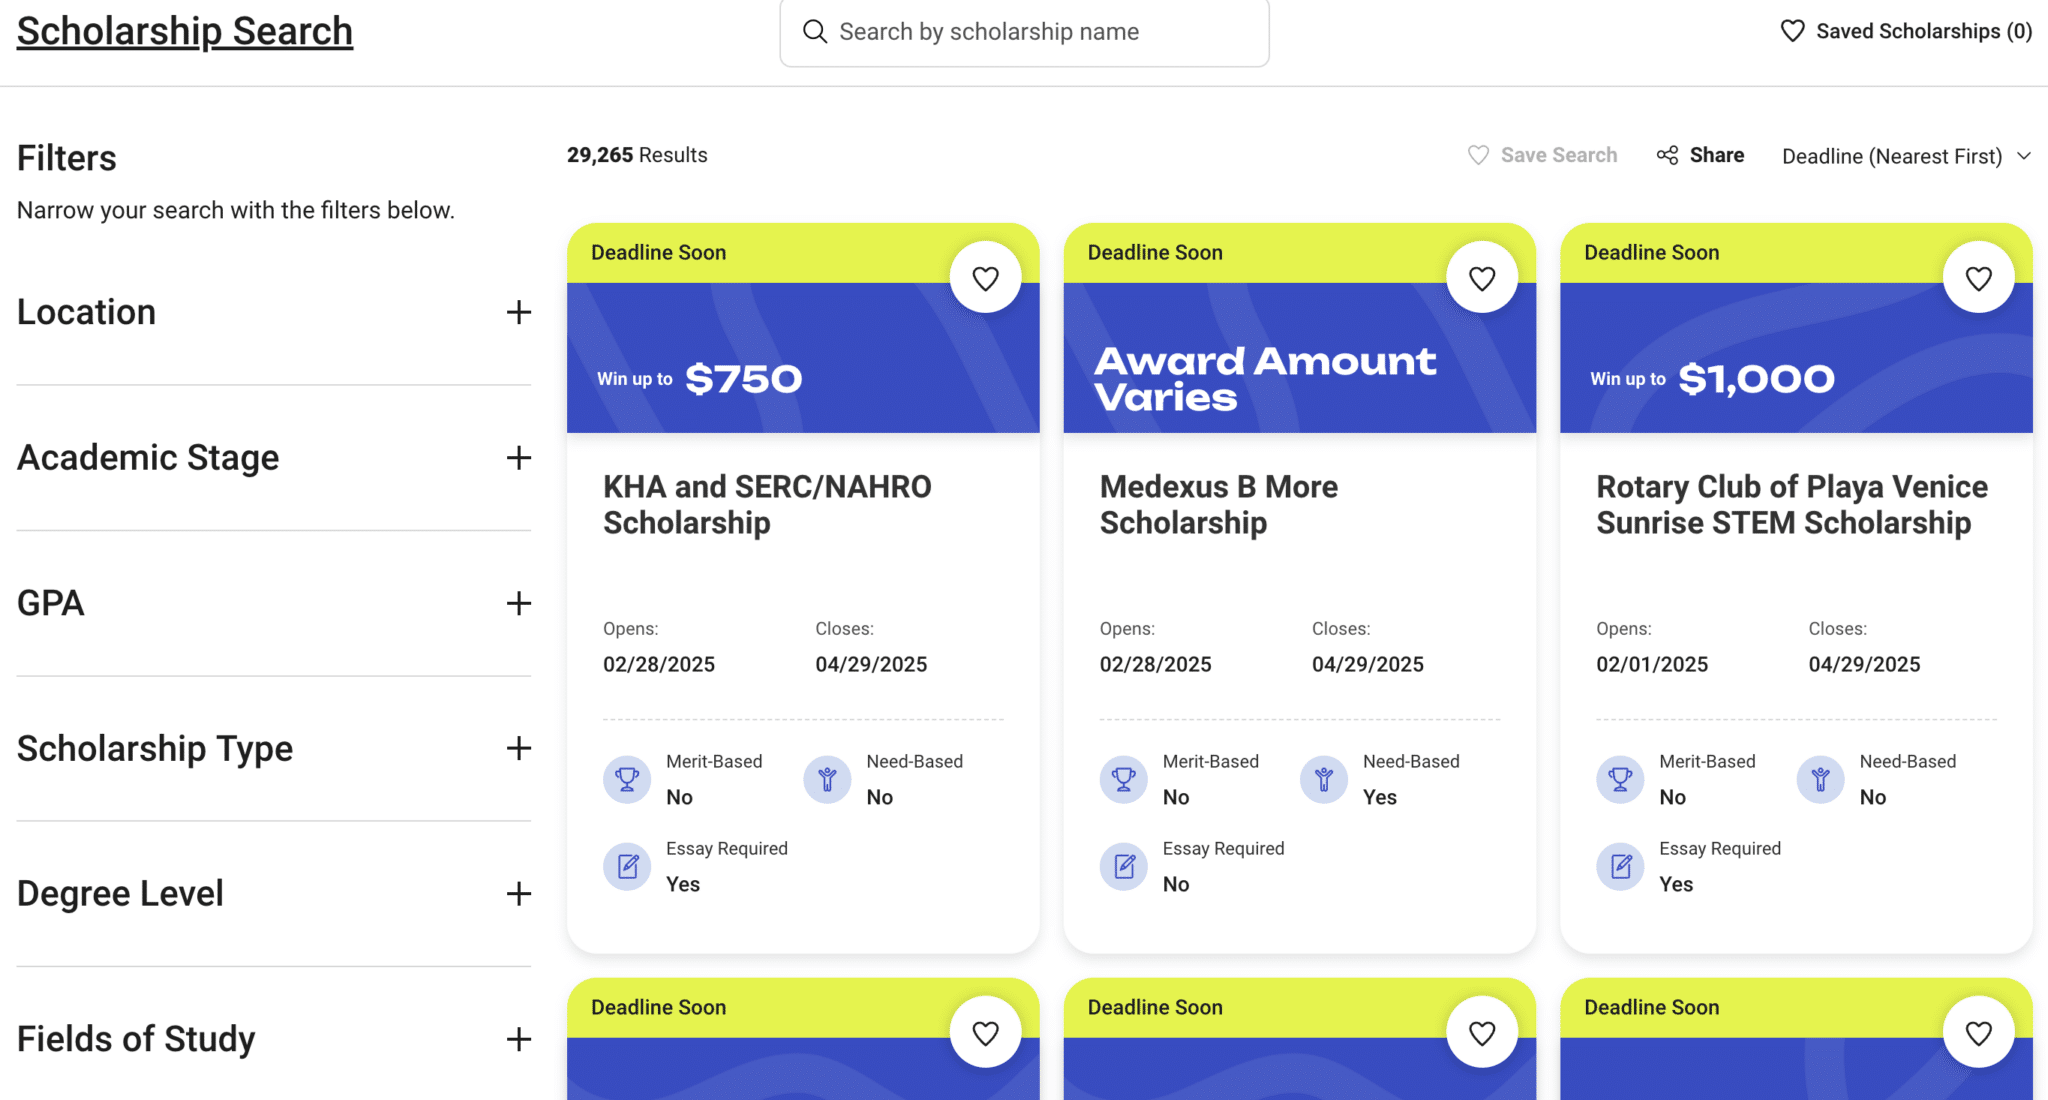Click the Essay Required pencil icon on KHA card
Screen dimensions: 2048x1100
click(627, 866)
